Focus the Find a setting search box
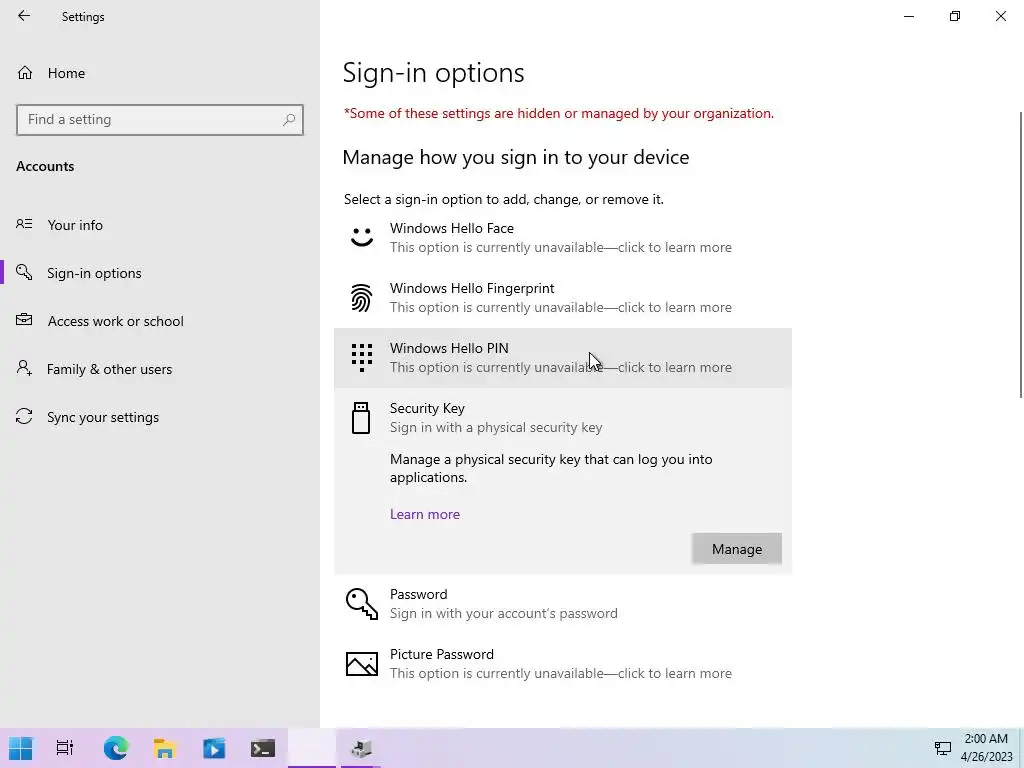This screenshot has width=1024, height=768. (x=160, y=120)
